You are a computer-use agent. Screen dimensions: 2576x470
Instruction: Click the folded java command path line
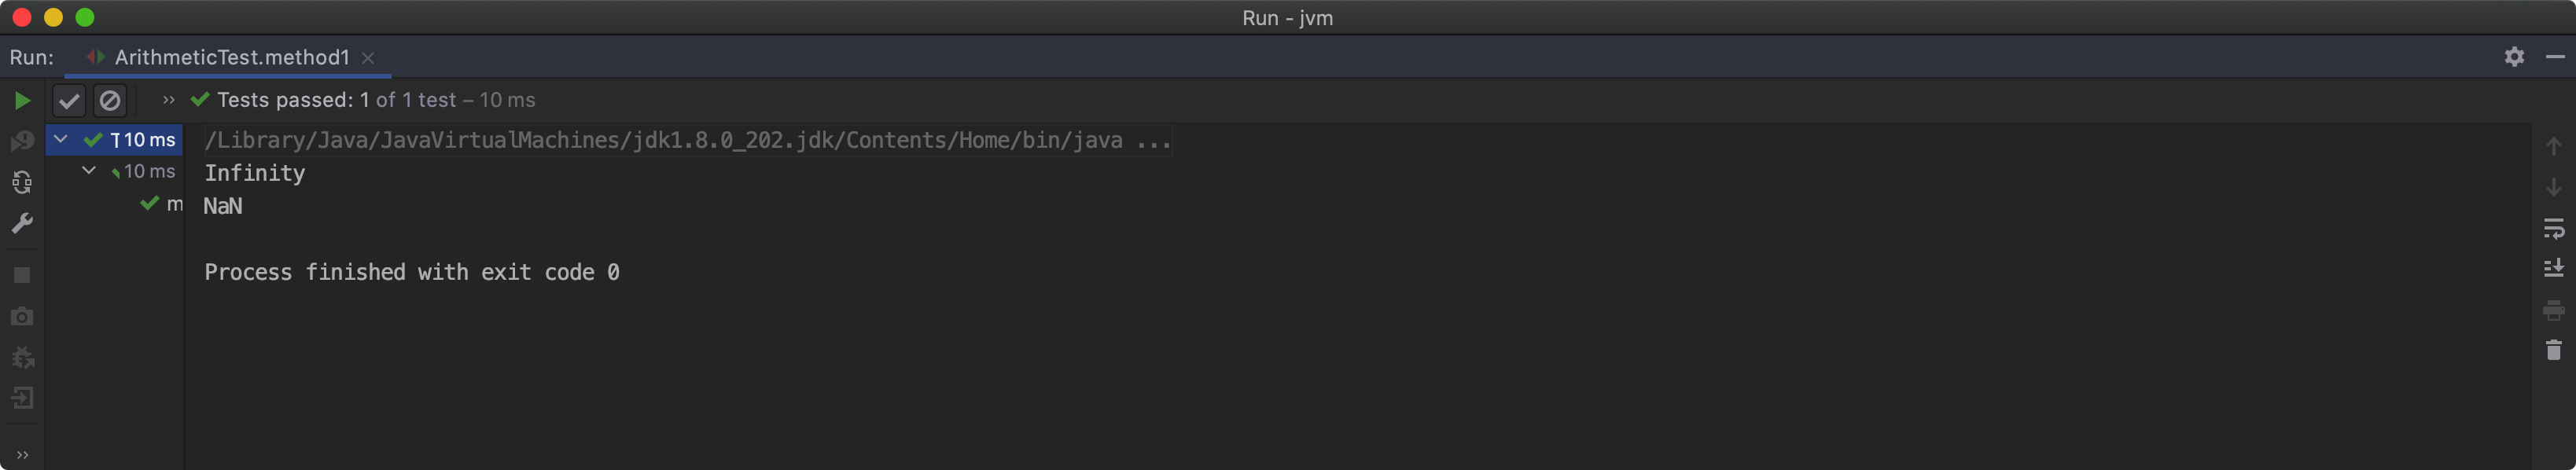point(687,141)
